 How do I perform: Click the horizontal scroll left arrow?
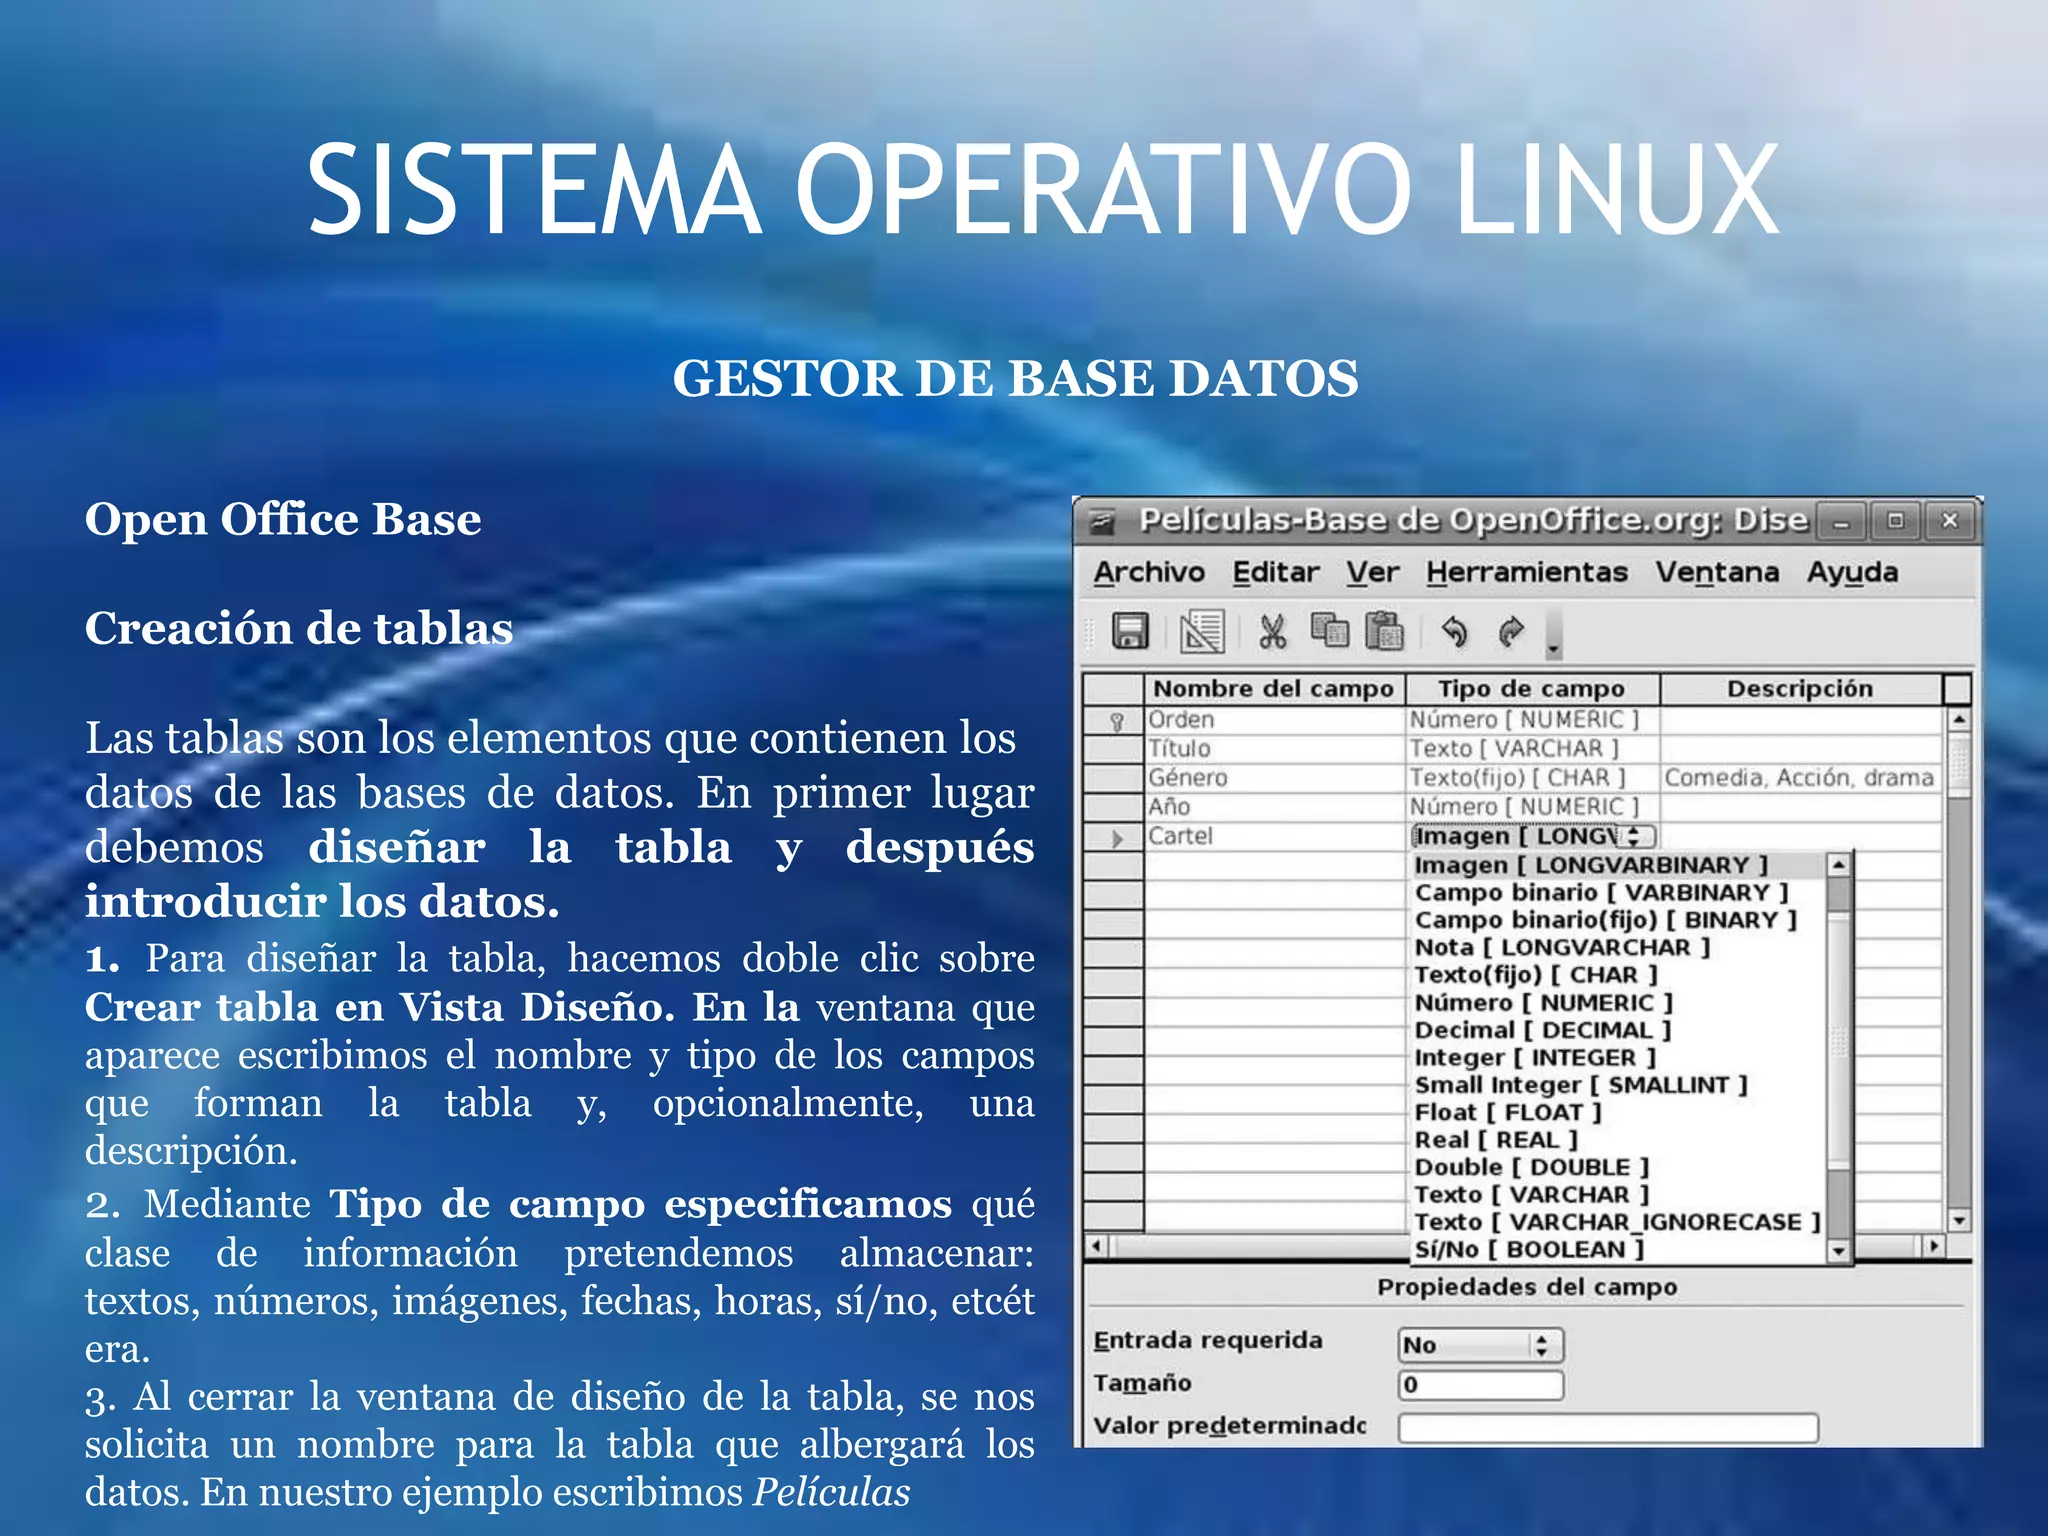(x=1097, y=1246)
